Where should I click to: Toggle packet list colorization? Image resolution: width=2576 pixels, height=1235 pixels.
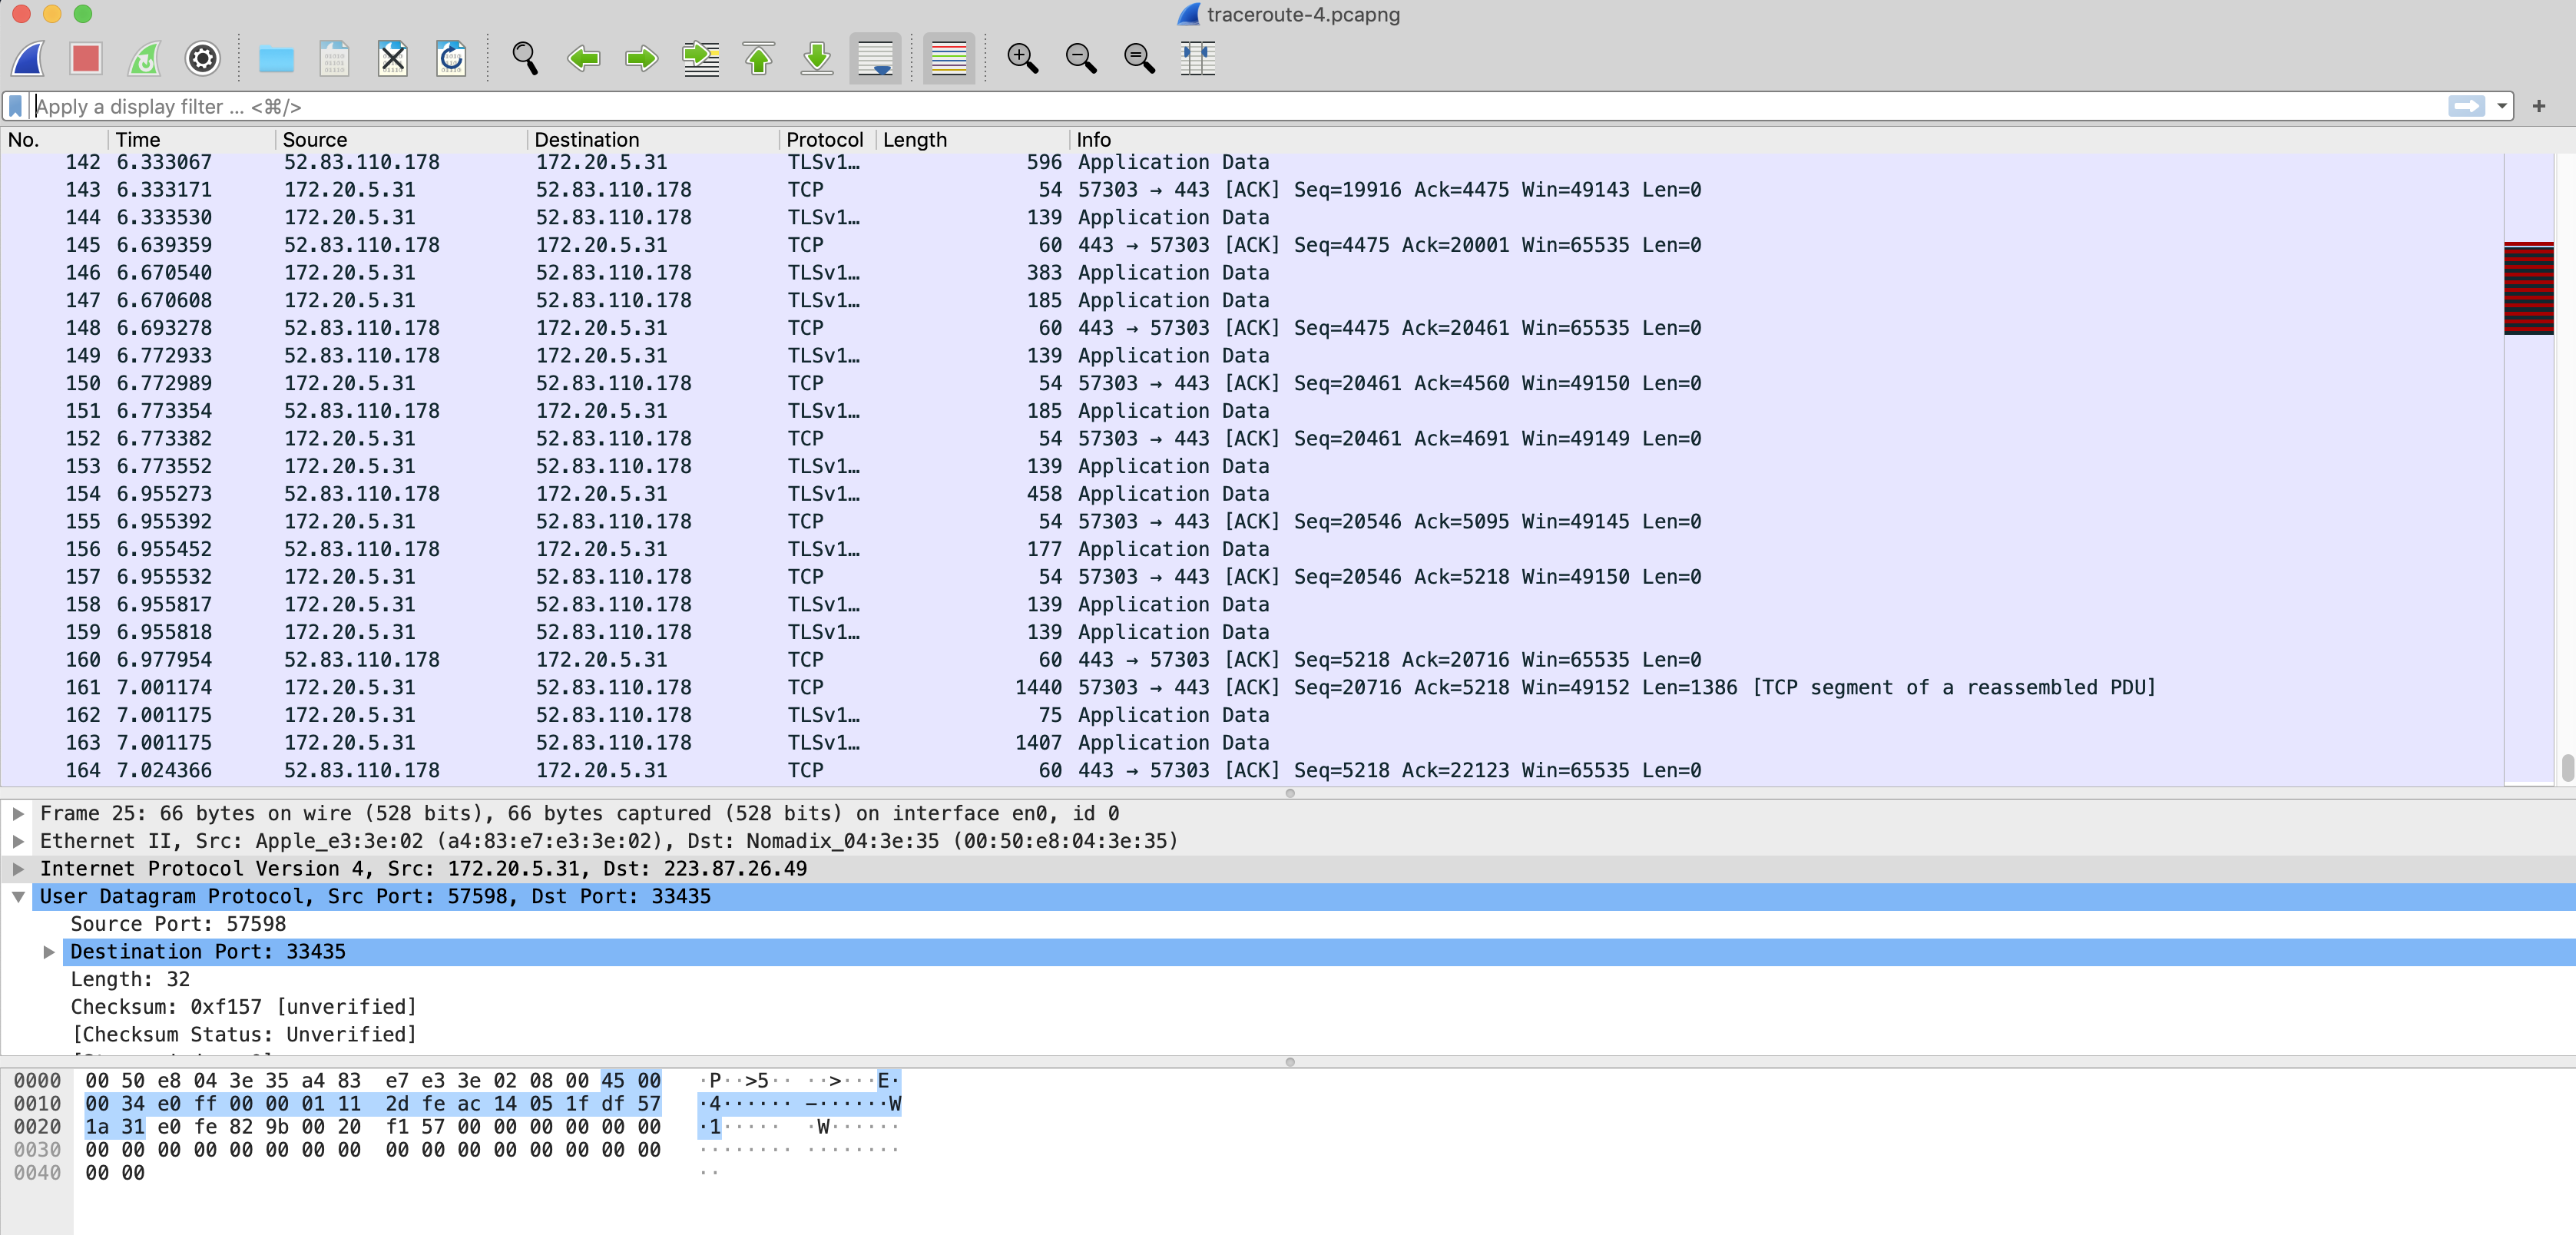tap(947, 58)
